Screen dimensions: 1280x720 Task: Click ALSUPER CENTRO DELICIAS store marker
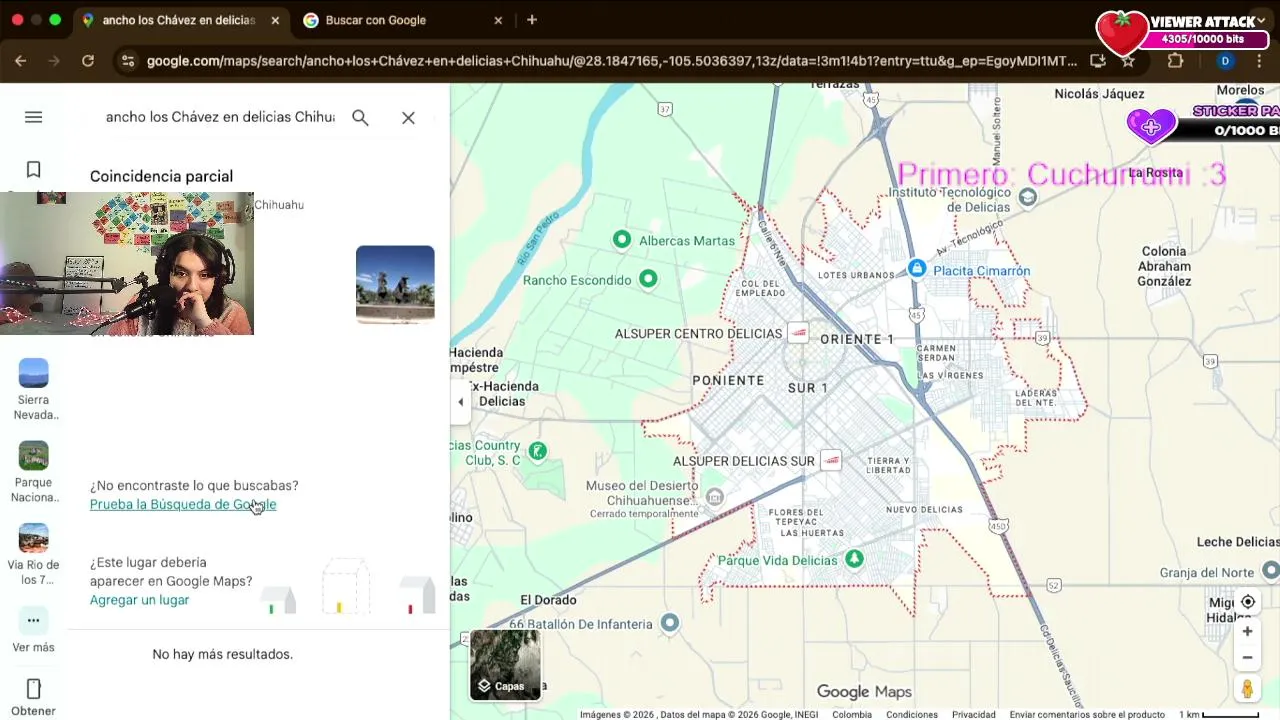point(798,332)
